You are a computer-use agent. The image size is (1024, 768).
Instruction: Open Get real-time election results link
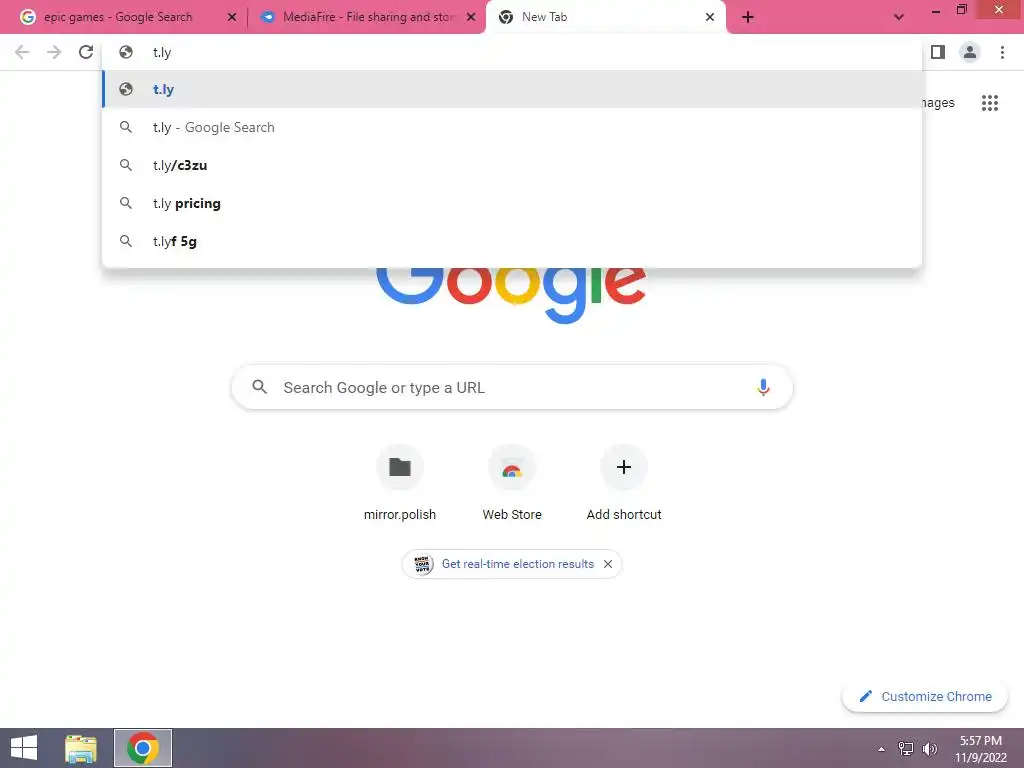click(x=517, y=564)
